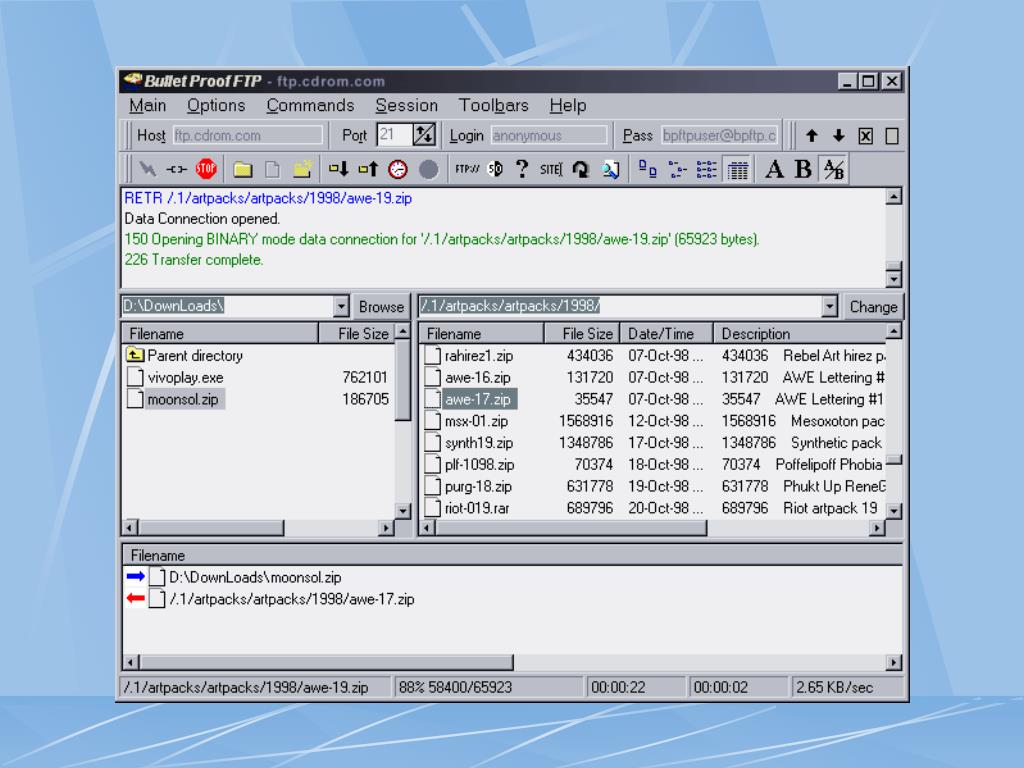Click the lightning-bolt connect icon
The image size is (1024, 768).
(148, 170)
